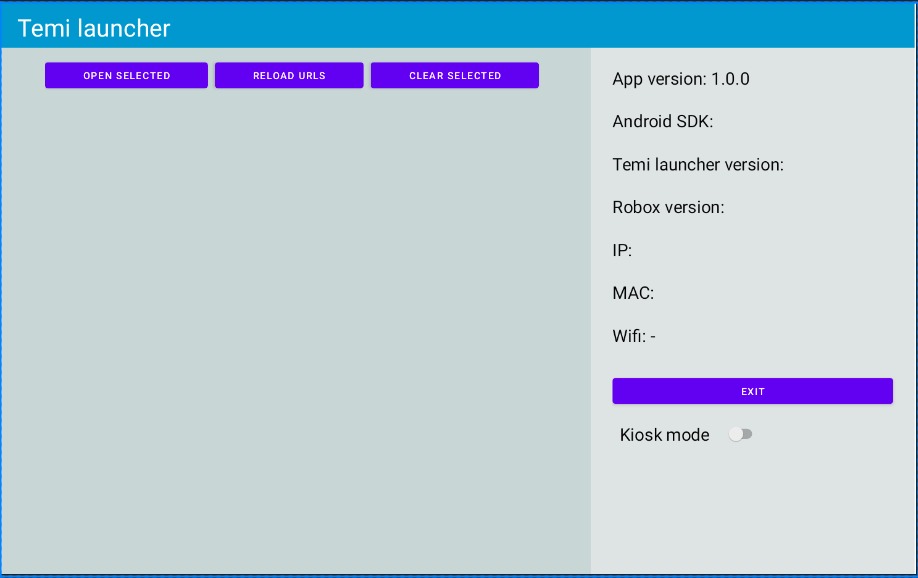Click the IP label
This screenshot has width=918, height=578.
[x=622, y=251]
